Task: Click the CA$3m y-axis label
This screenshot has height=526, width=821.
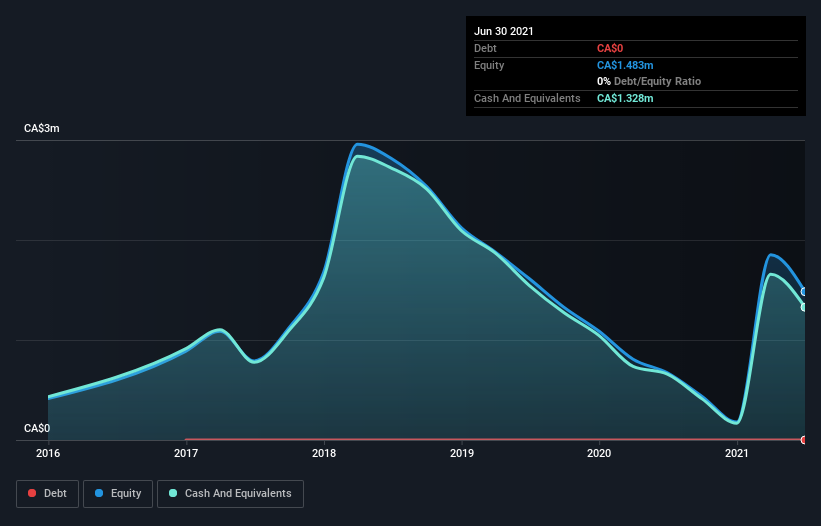Action: (42, 128)
